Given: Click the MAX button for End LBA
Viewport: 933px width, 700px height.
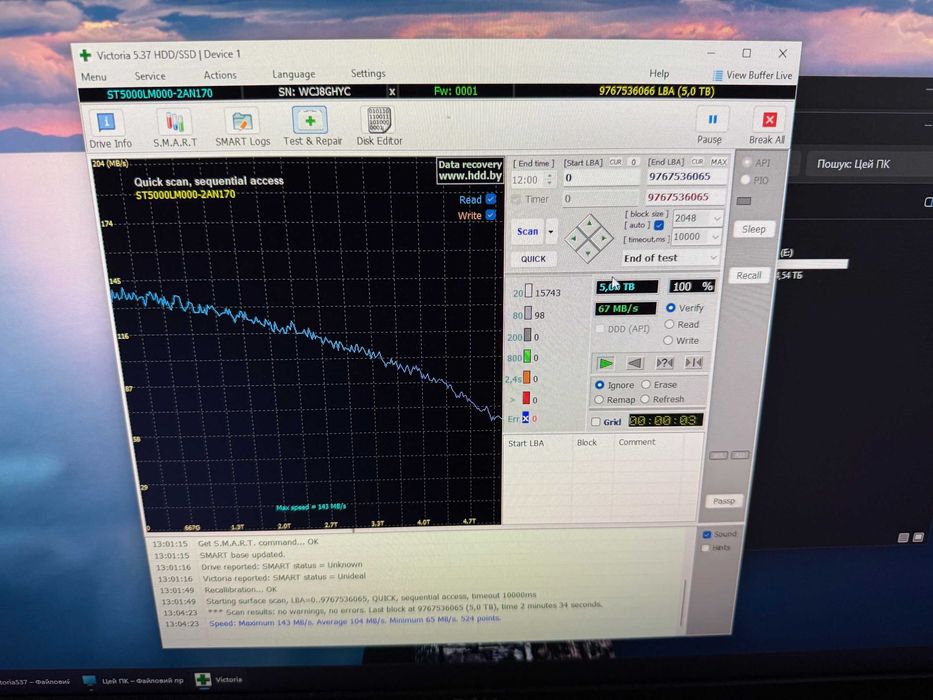Looking at the screenshot, I should click(719, 162).
